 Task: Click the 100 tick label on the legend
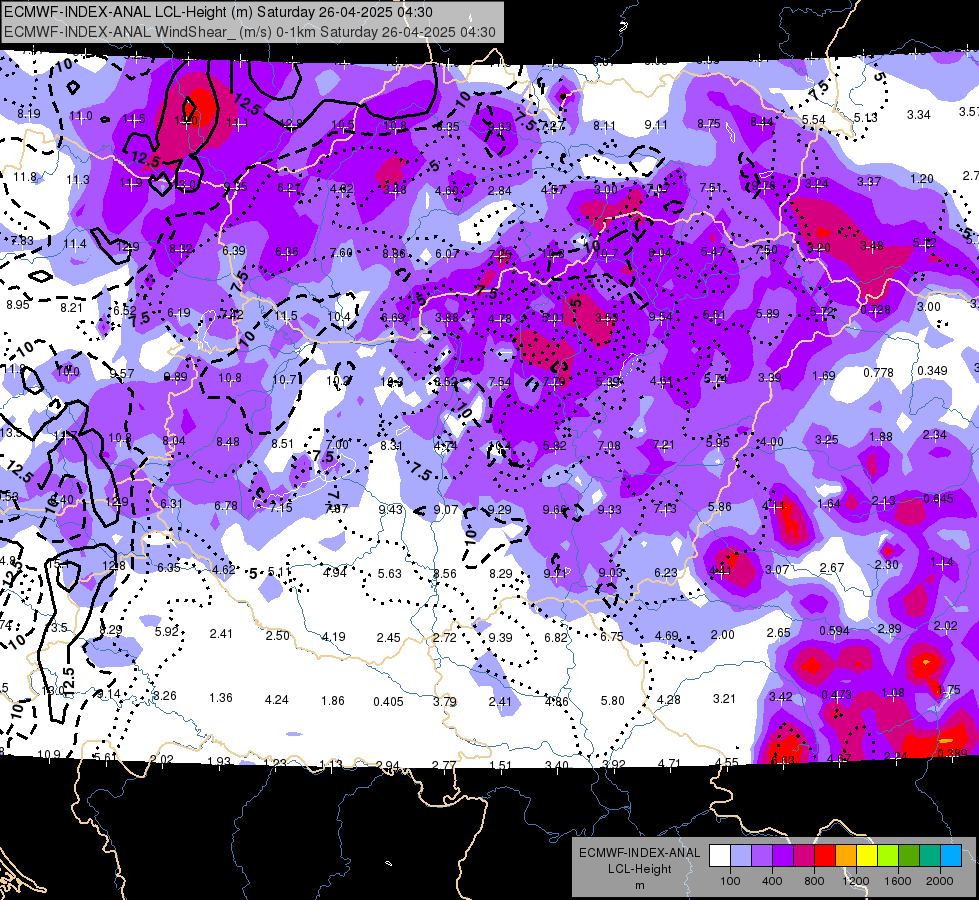[730, 881]
